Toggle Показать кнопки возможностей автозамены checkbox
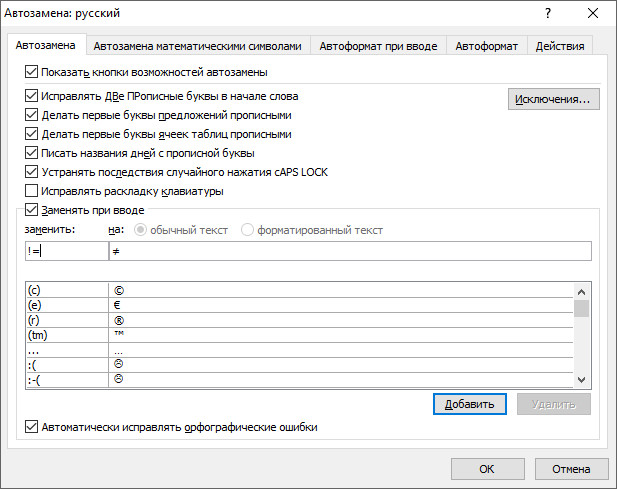This screenshot has height=489, width=617. 31,72
